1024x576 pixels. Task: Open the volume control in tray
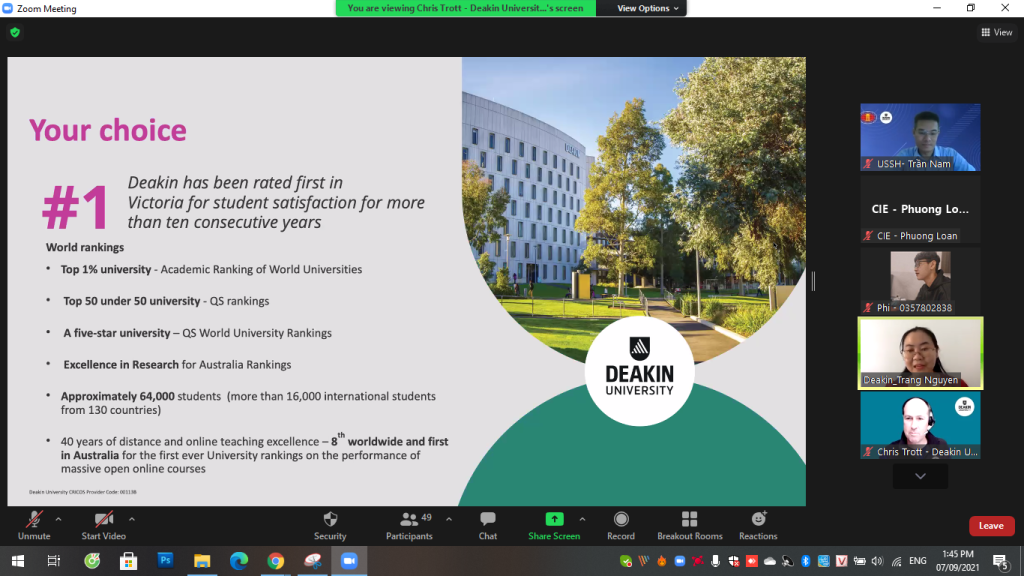877,561
